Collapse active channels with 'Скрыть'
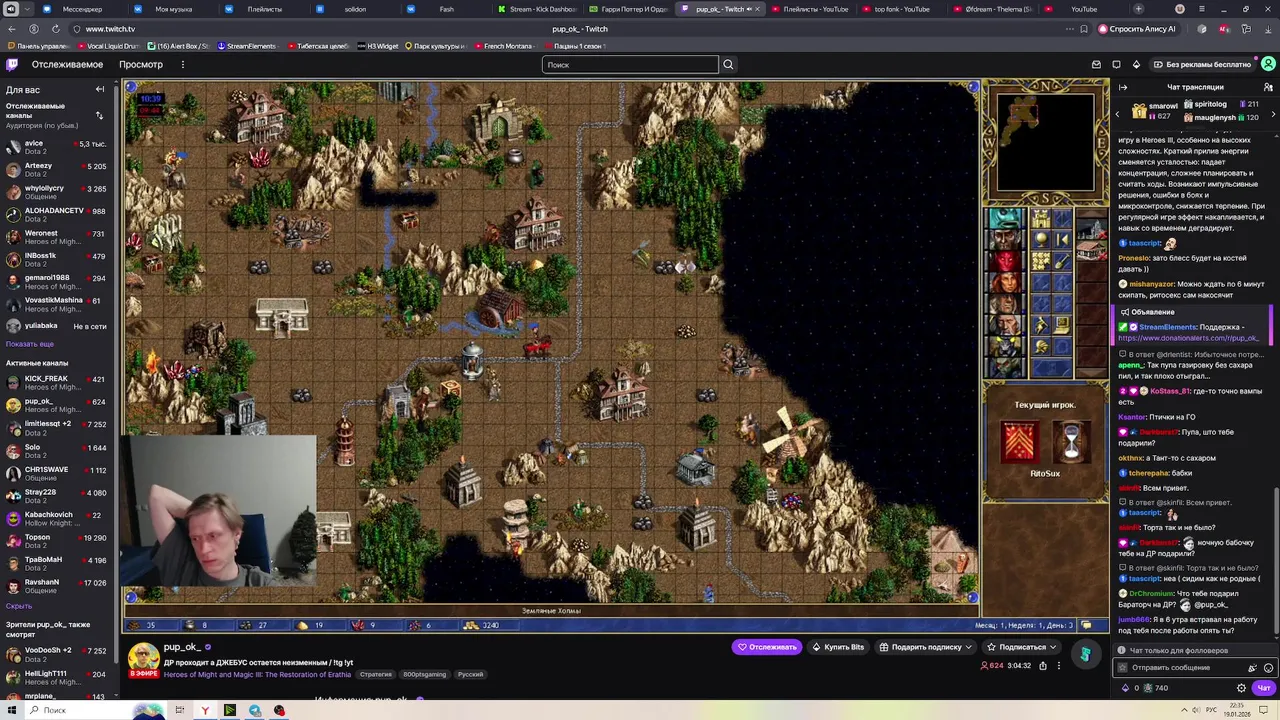1280x720 pixels. (19, 606)
